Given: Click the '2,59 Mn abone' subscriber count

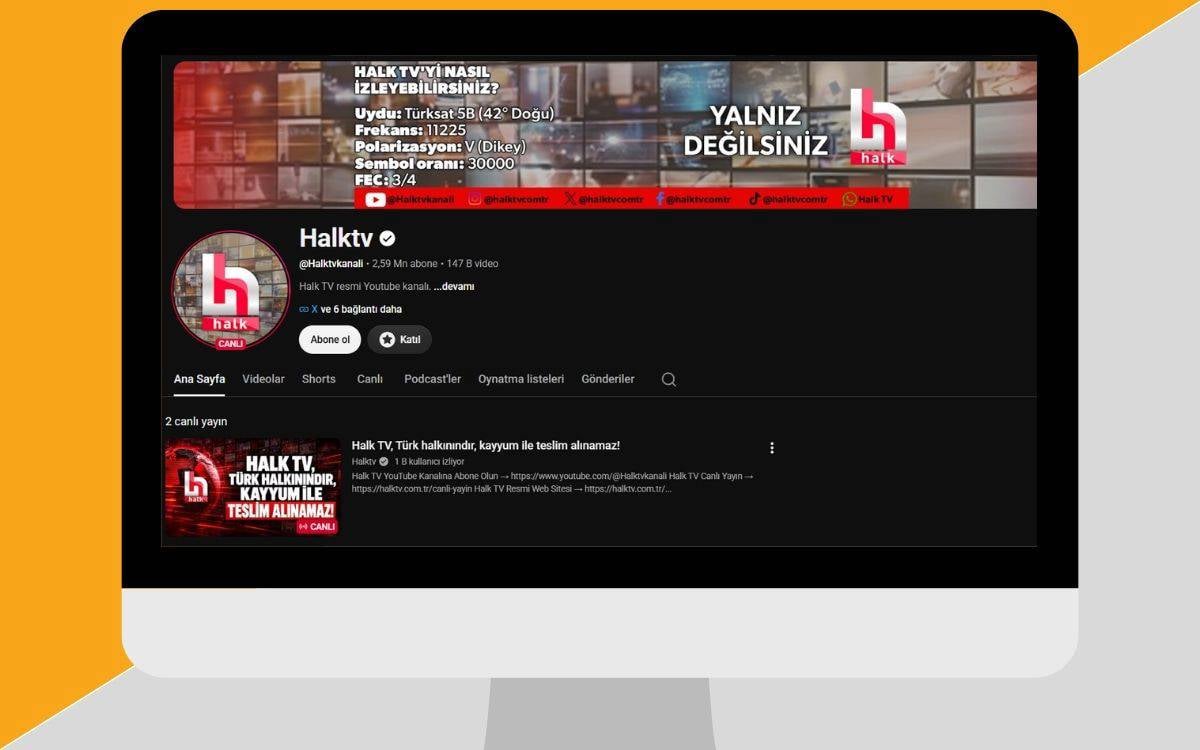Looking at the screenshot, I should [x=405, y=264].
